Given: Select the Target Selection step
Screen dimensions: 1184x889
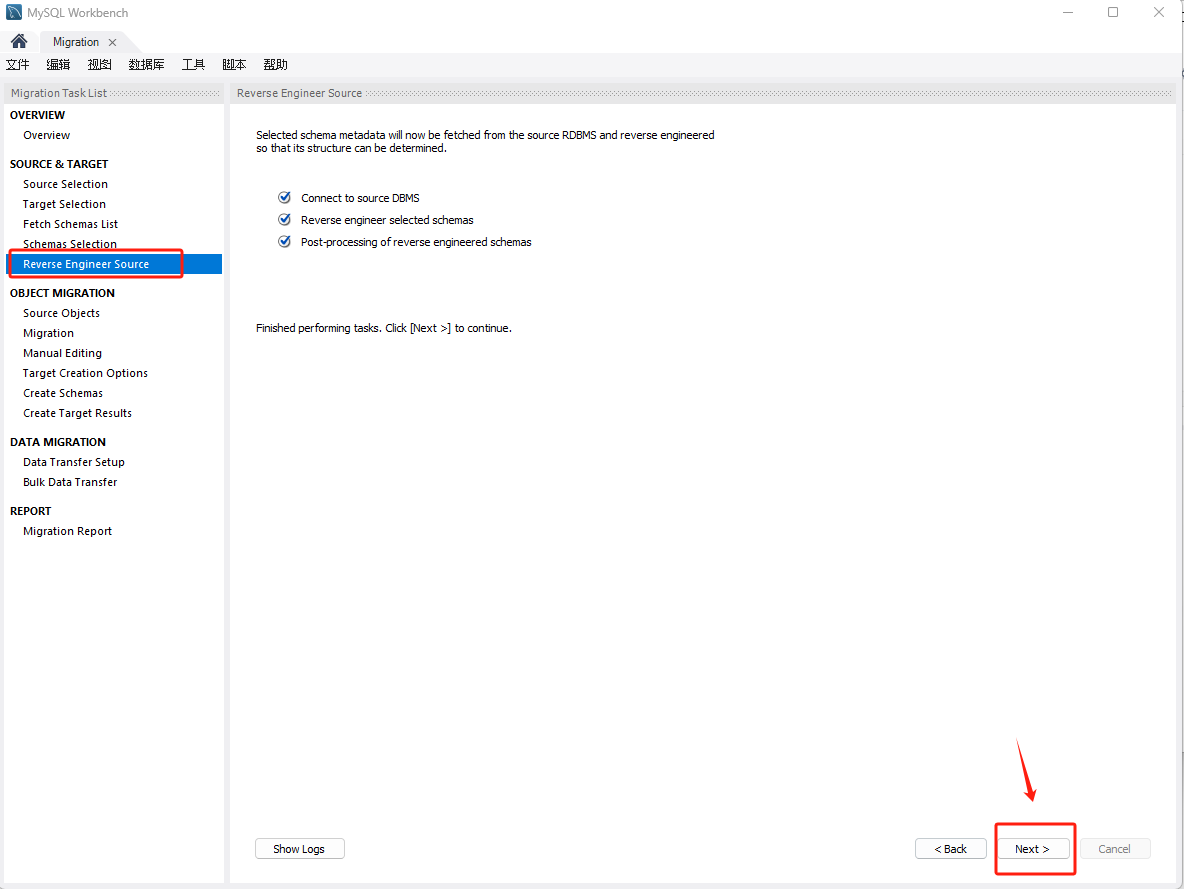Looking at the screenshot, I should [64, 204].
